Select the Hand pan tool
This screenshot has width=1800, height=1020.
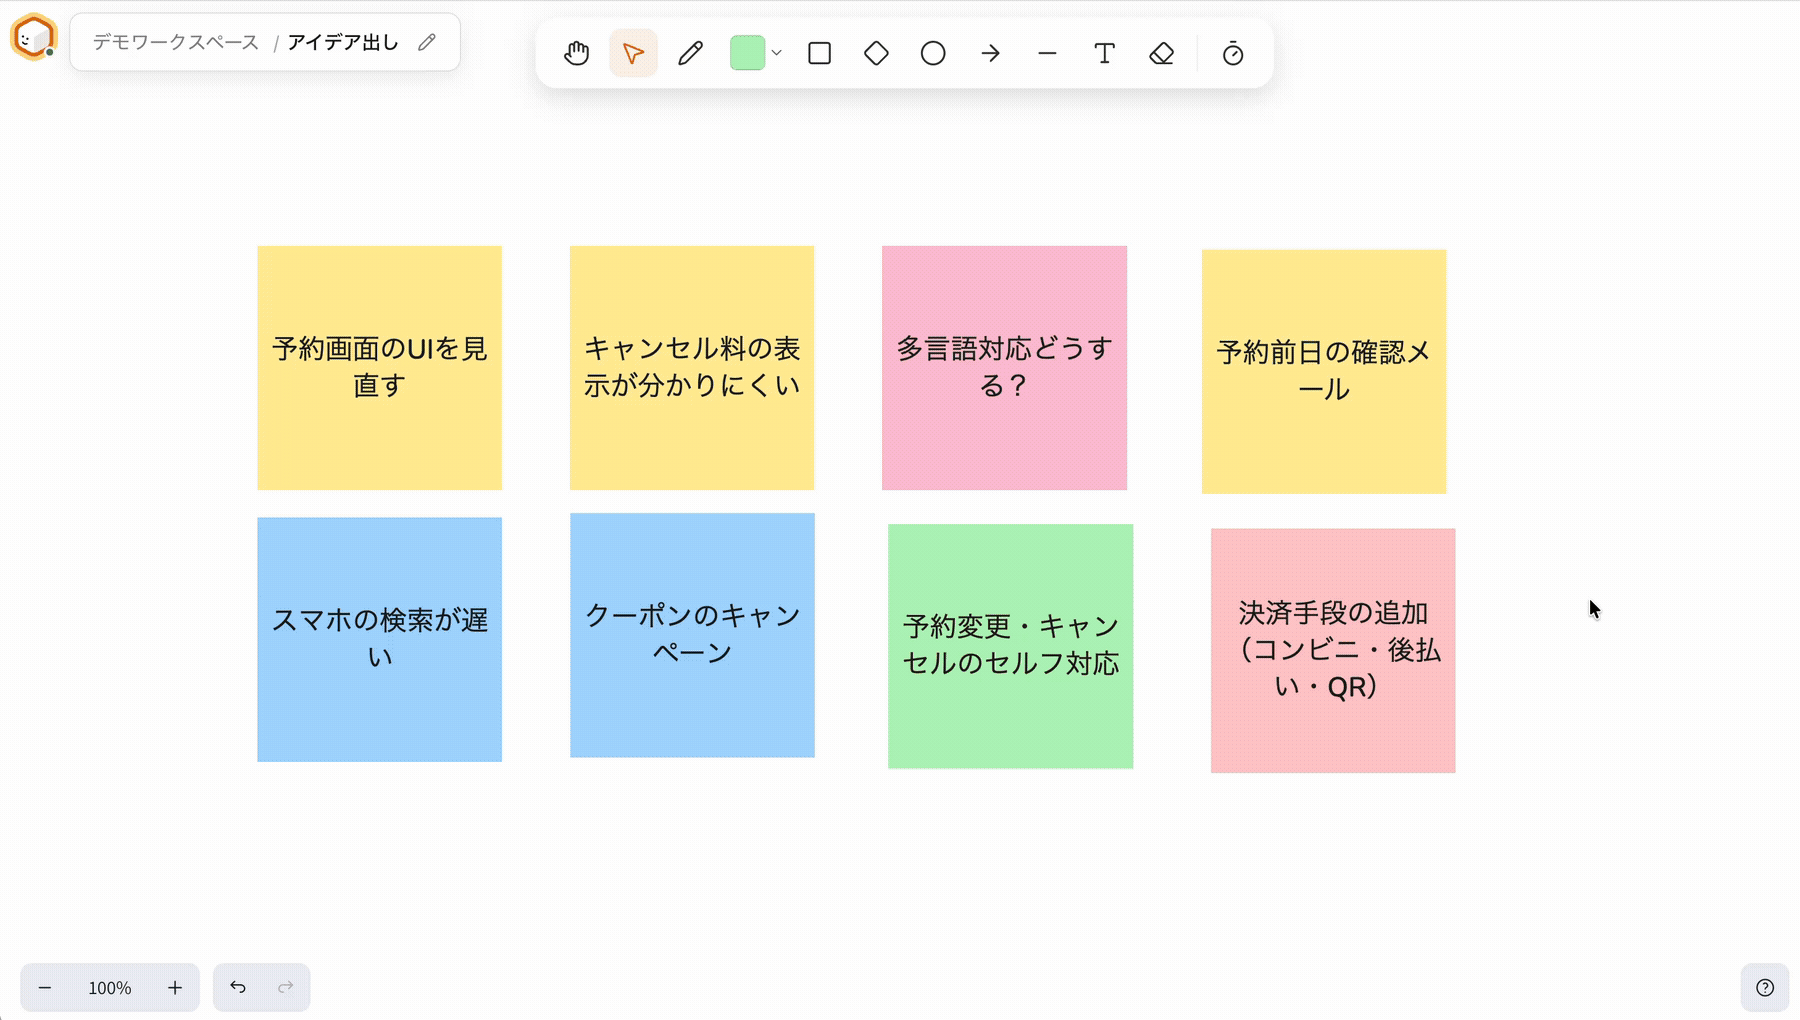576,53
